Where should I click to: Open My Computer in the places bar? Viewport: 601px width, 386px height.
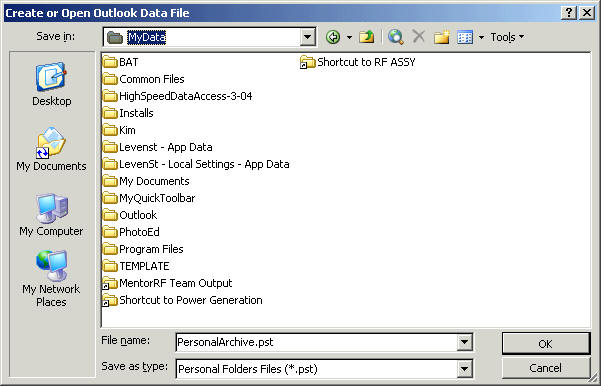(51, 215)
